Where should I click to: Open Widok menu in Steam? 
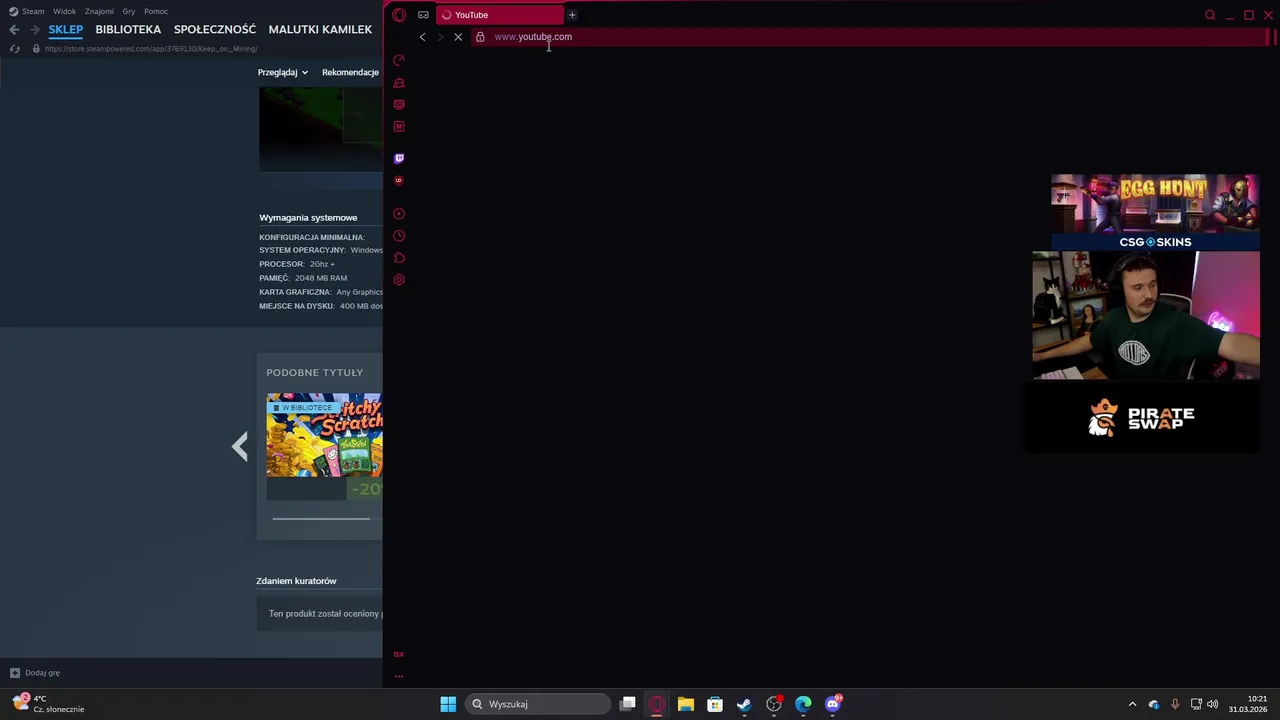(x=64, y=11)
